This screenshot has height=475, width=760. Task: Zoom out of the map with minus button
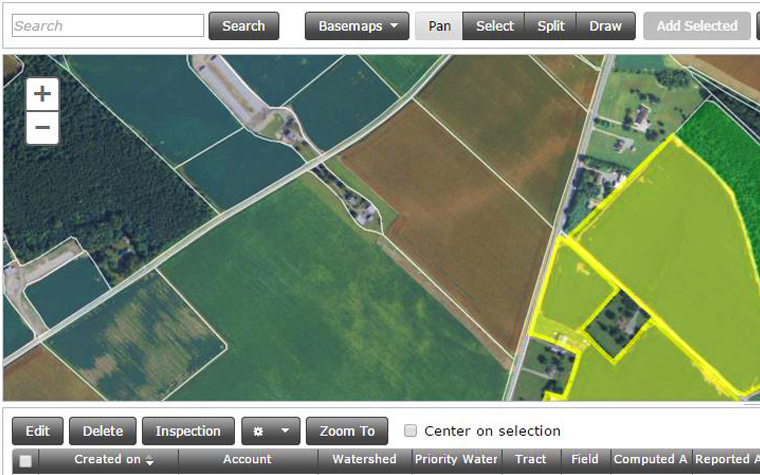click(42, 128)
